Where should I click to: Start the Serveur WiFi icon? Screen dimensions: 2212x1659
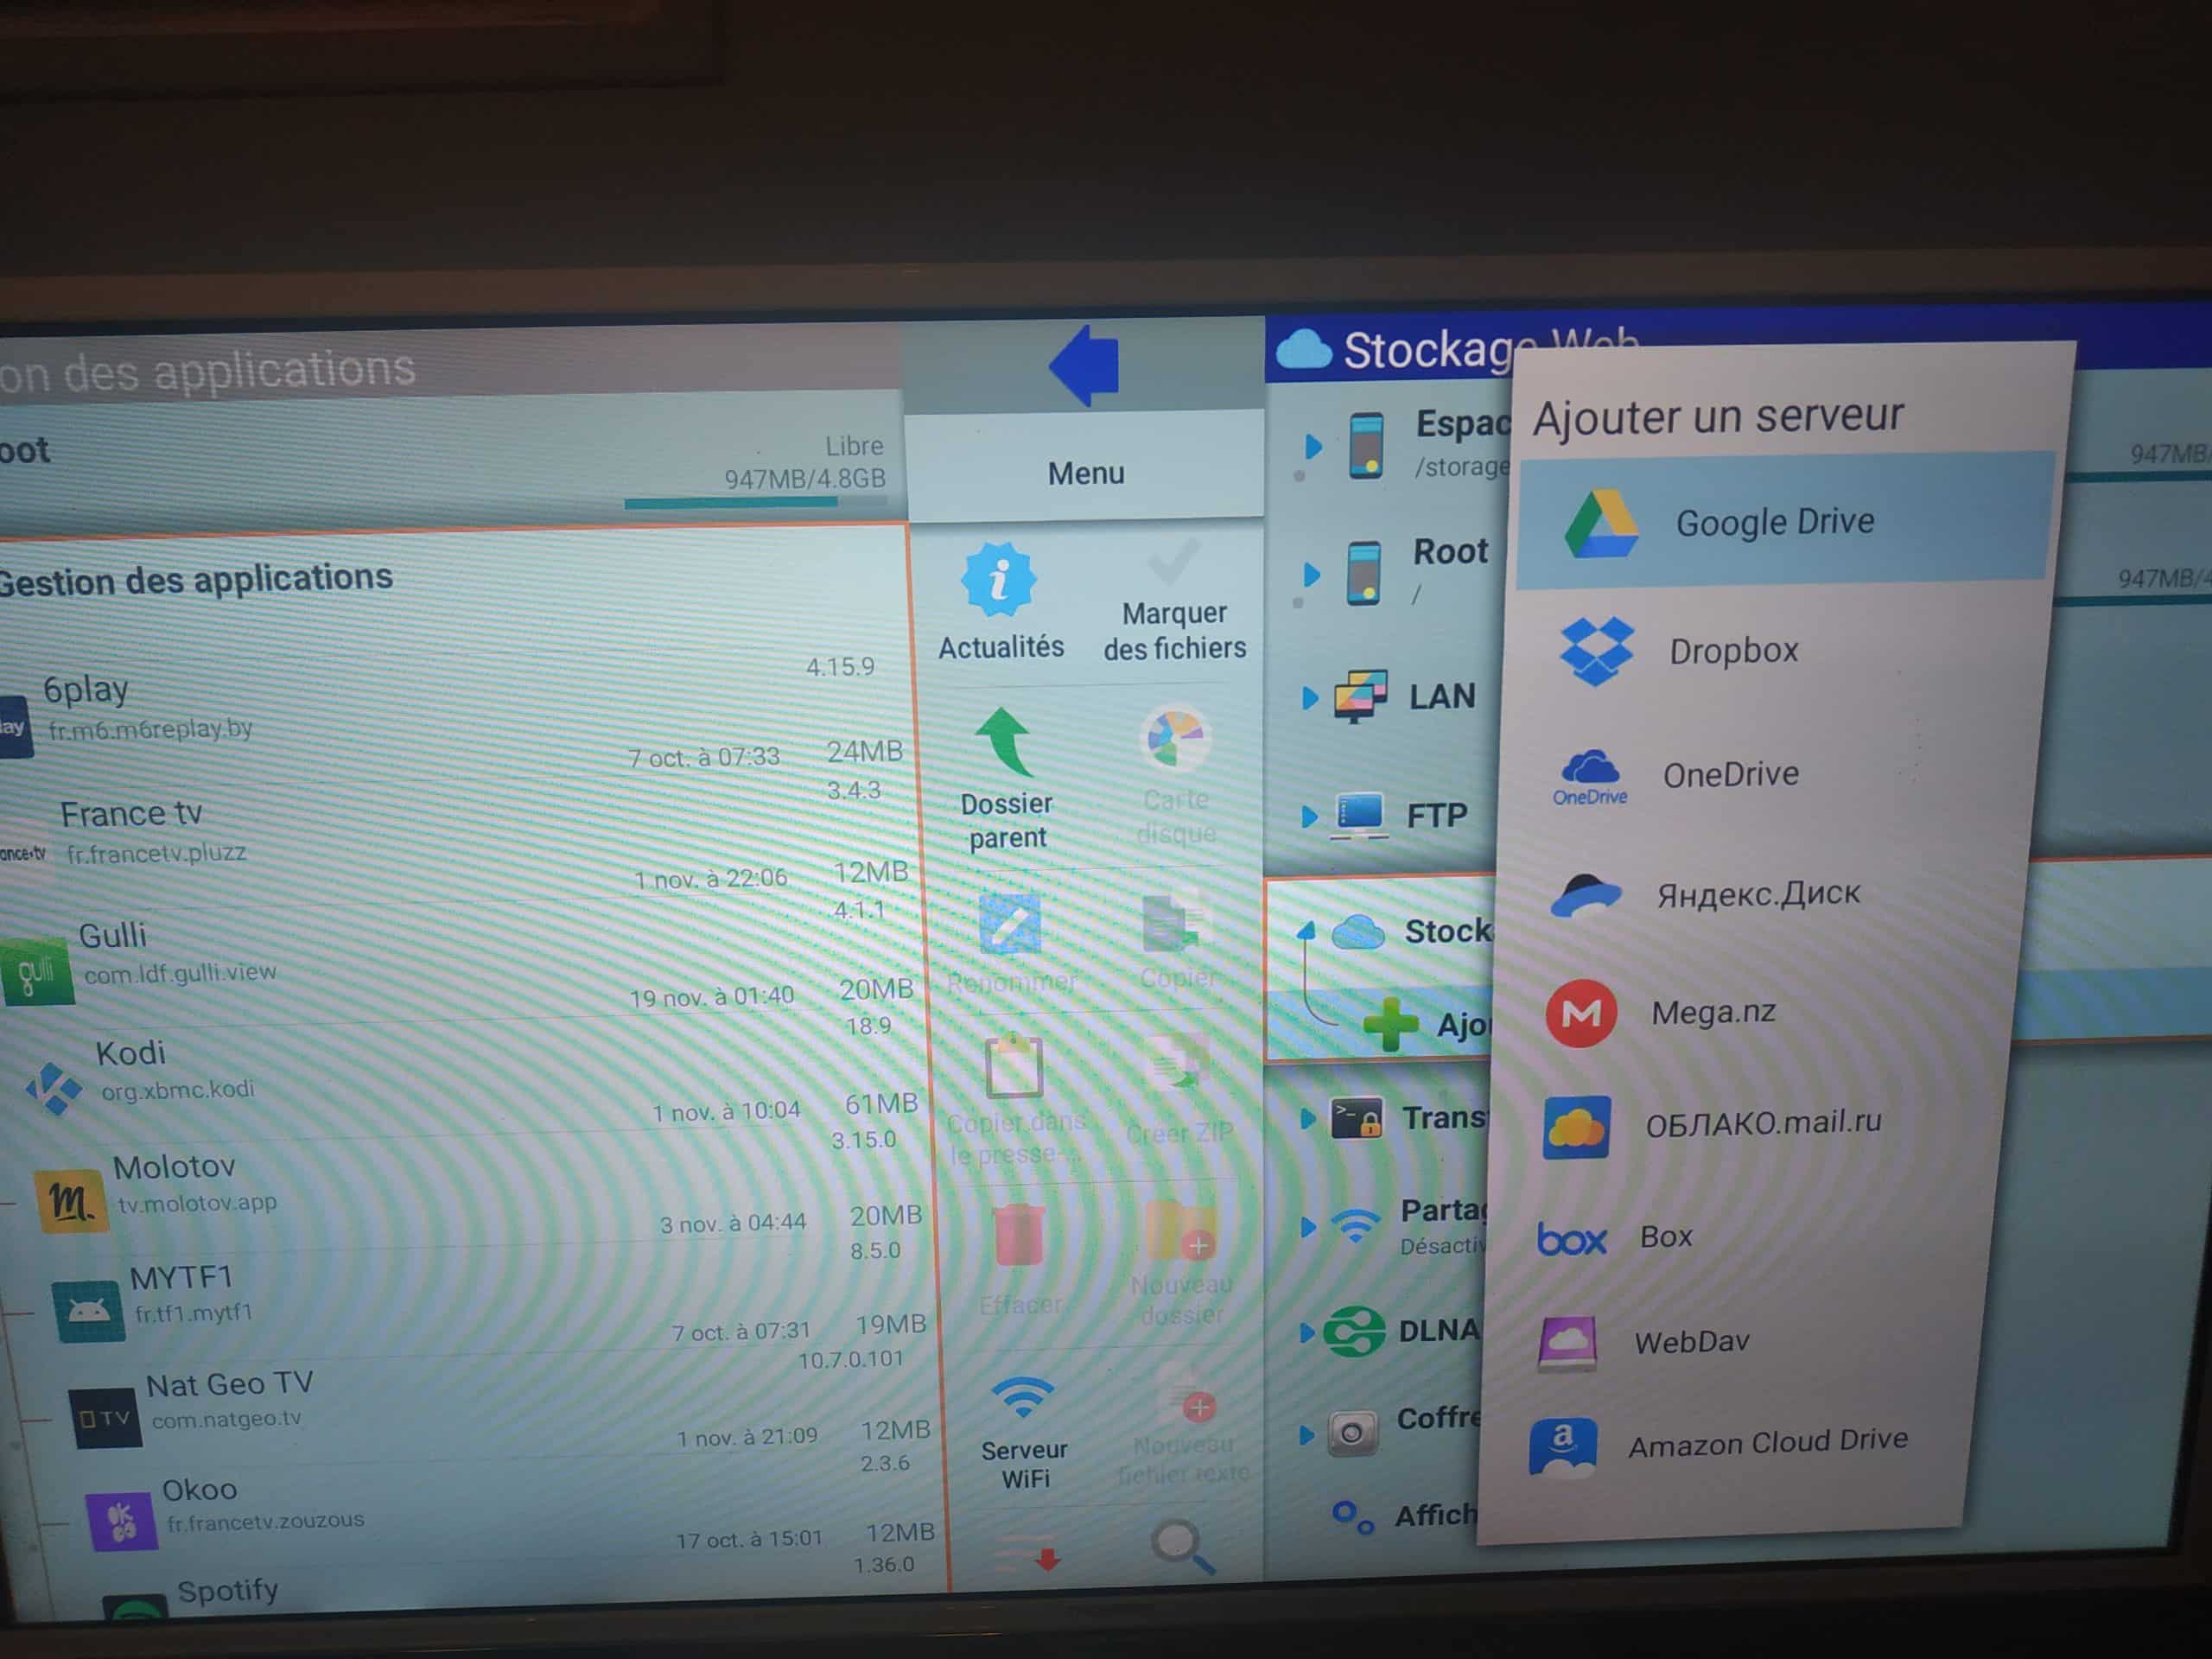point(1023,1398)
